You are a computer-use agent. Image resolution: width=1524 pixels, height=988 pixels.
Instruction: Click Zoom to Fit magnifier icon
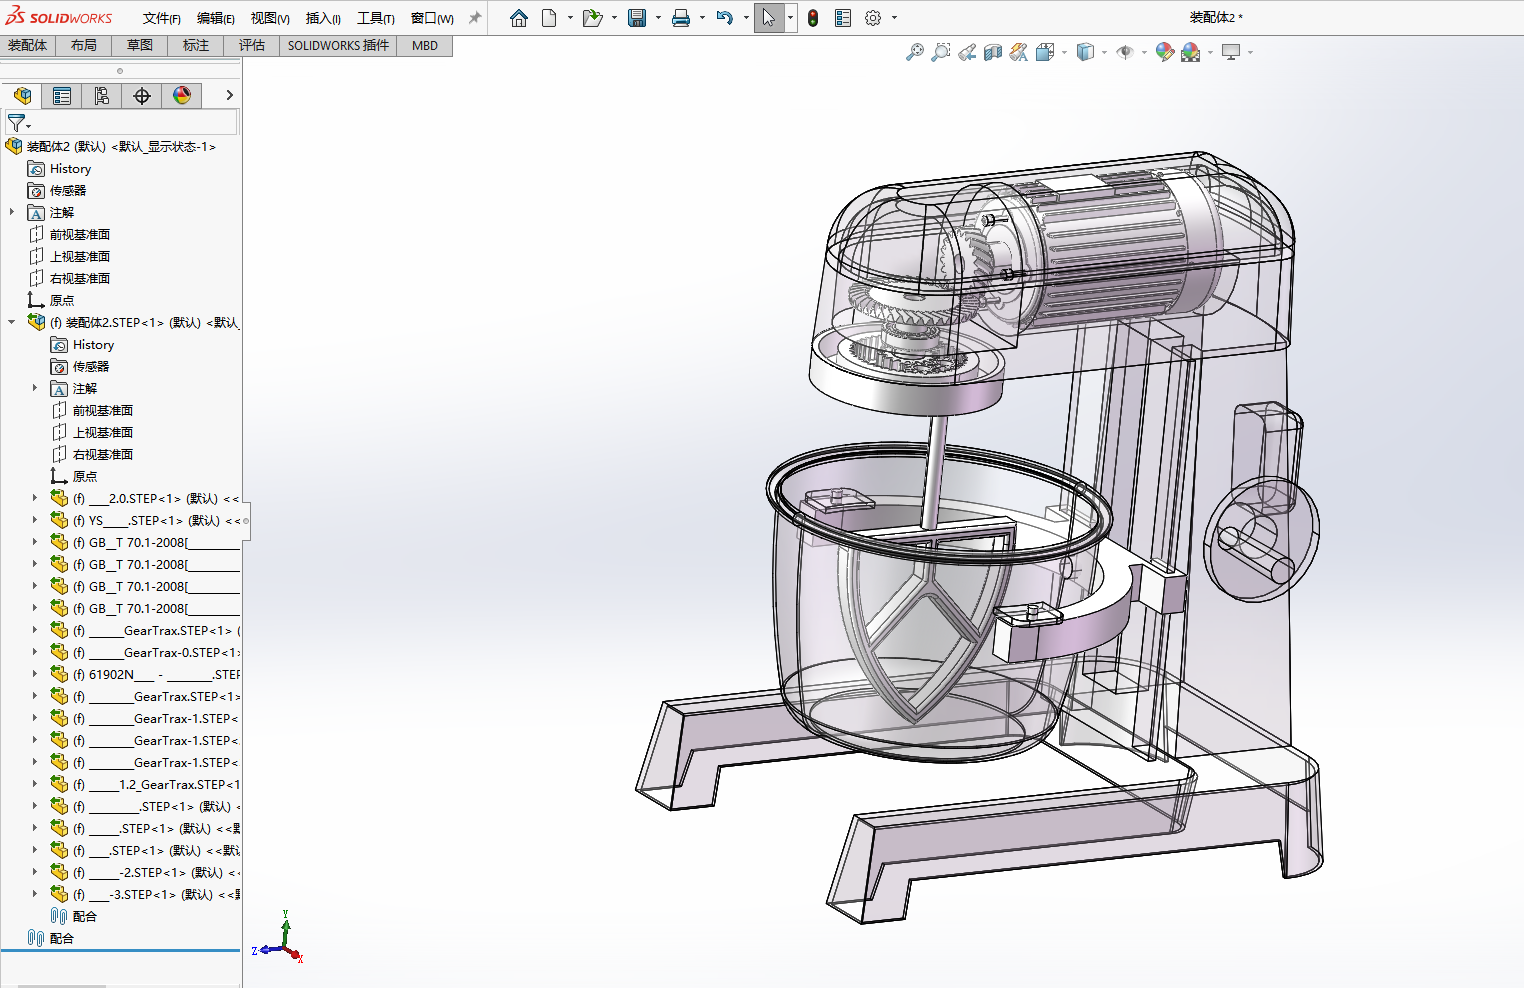pos(914,52)
